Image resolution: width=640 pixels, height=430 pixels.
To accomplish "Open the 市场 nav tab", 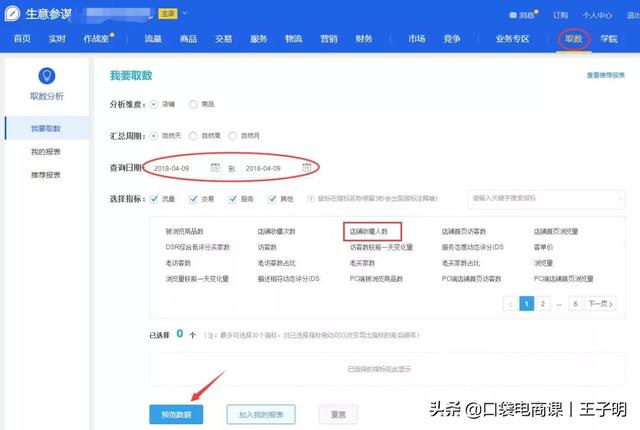I will [417, 39].
